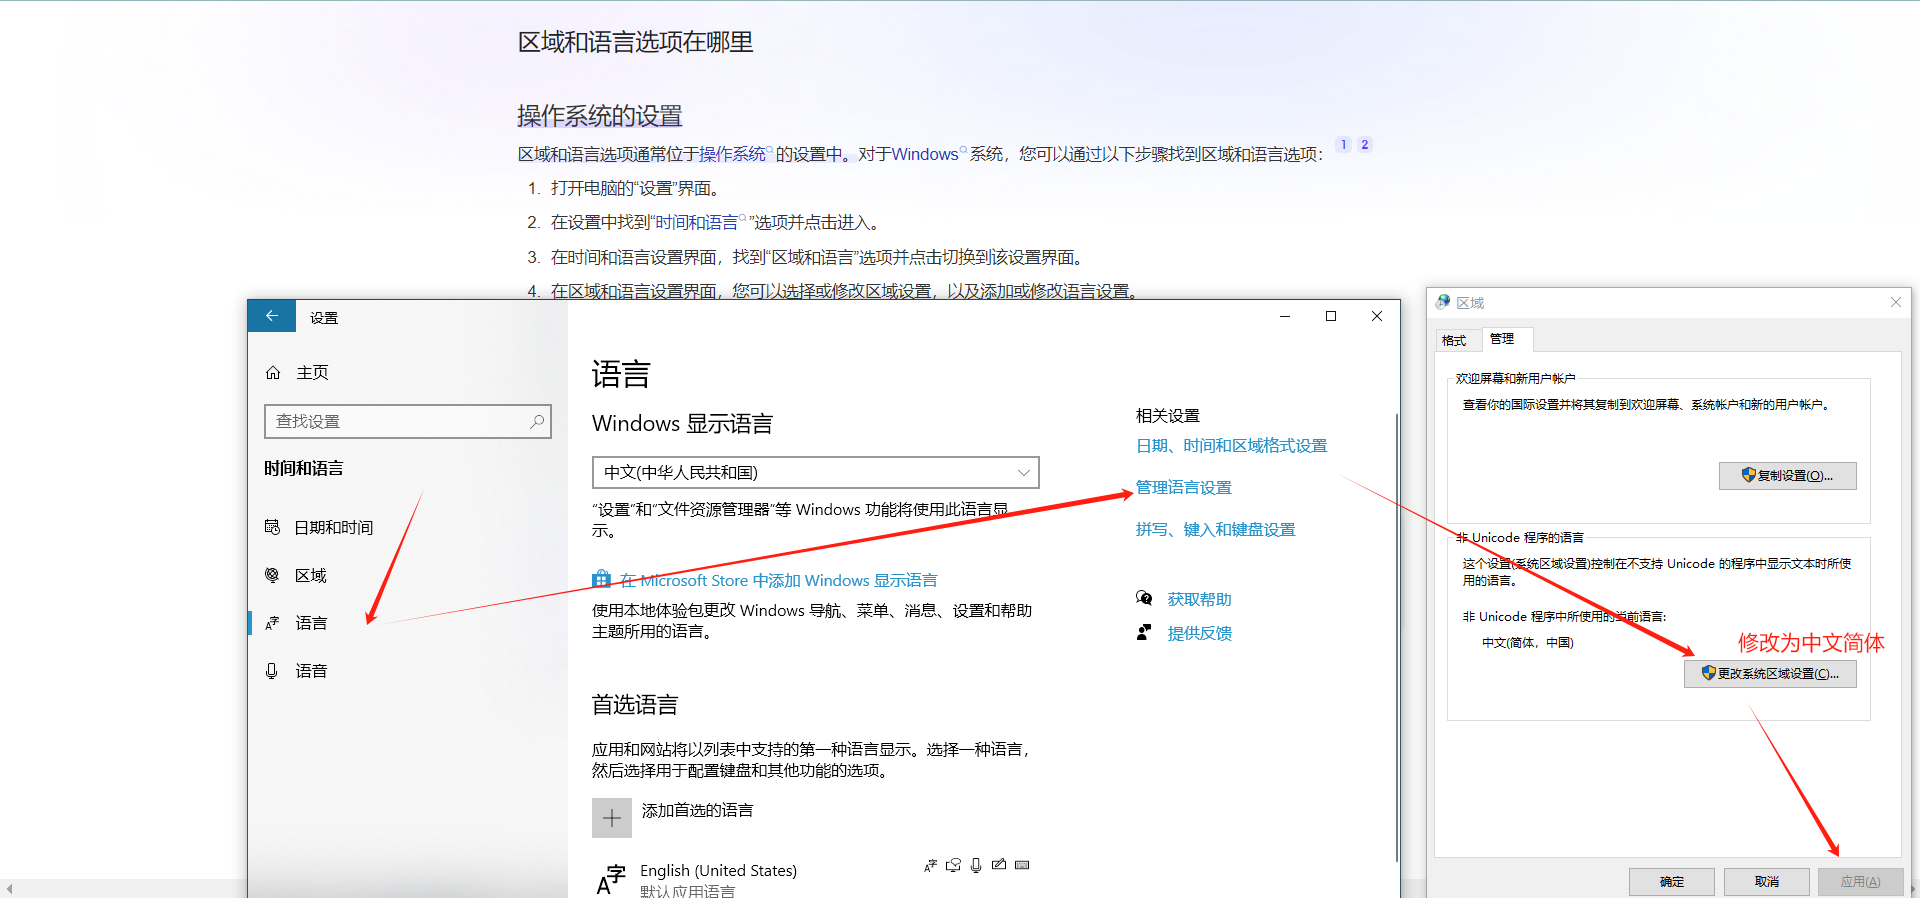The width and height of the screenshot is (1920, 898).
Task: Click the back arrow in Settings window
Action: click(x=271, y=316)
